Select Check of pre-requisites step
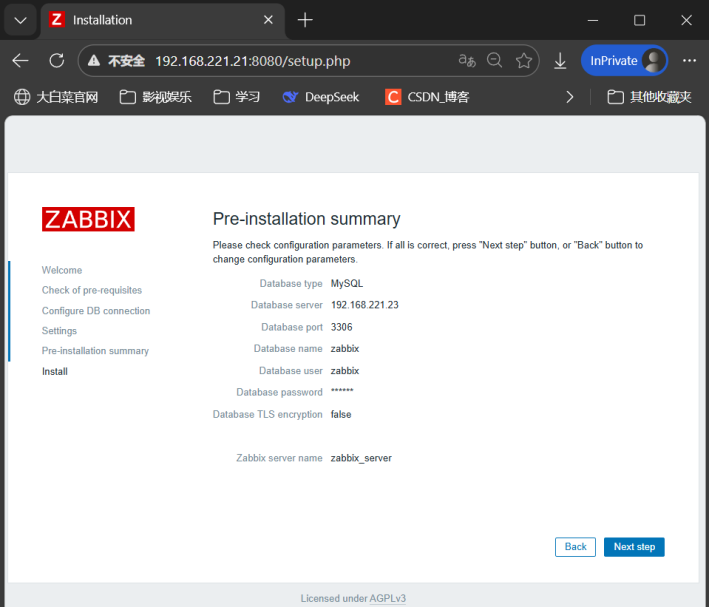Screen dimensions: 709x607 click(x=92, y=290)
